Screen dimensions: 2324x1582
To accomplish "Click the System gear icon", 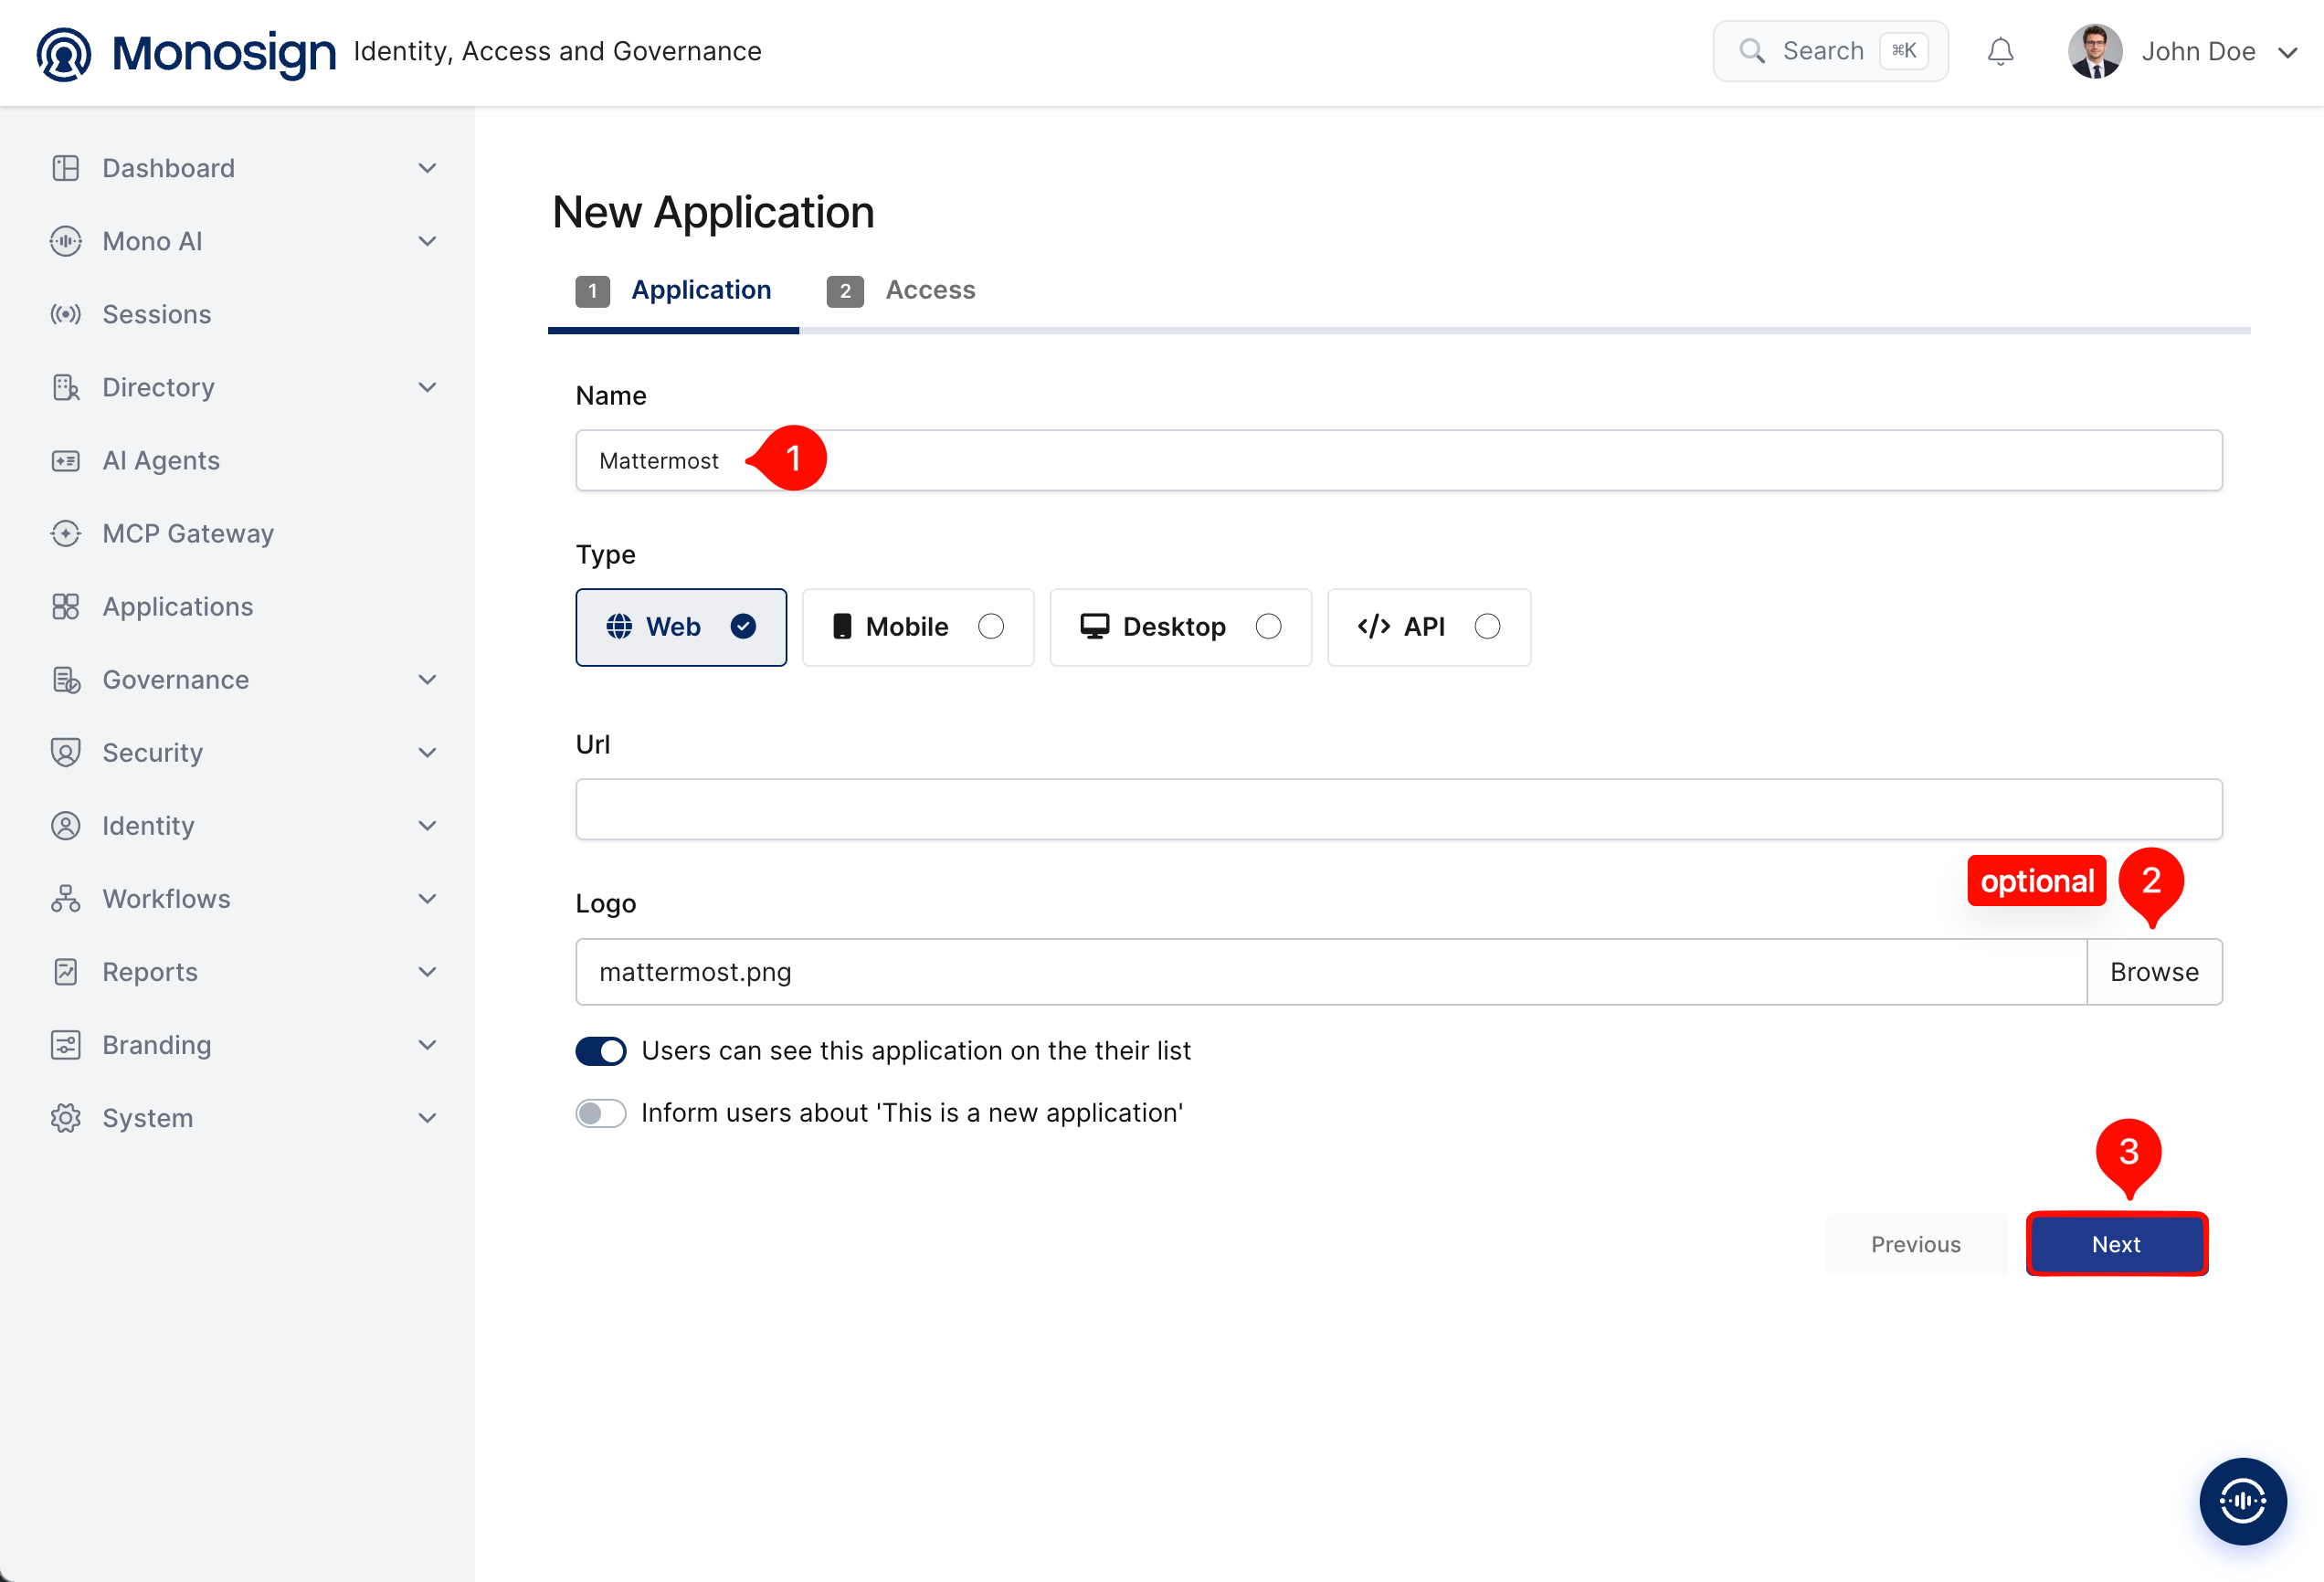I will pyautogui.click(x=66, y=1118).
